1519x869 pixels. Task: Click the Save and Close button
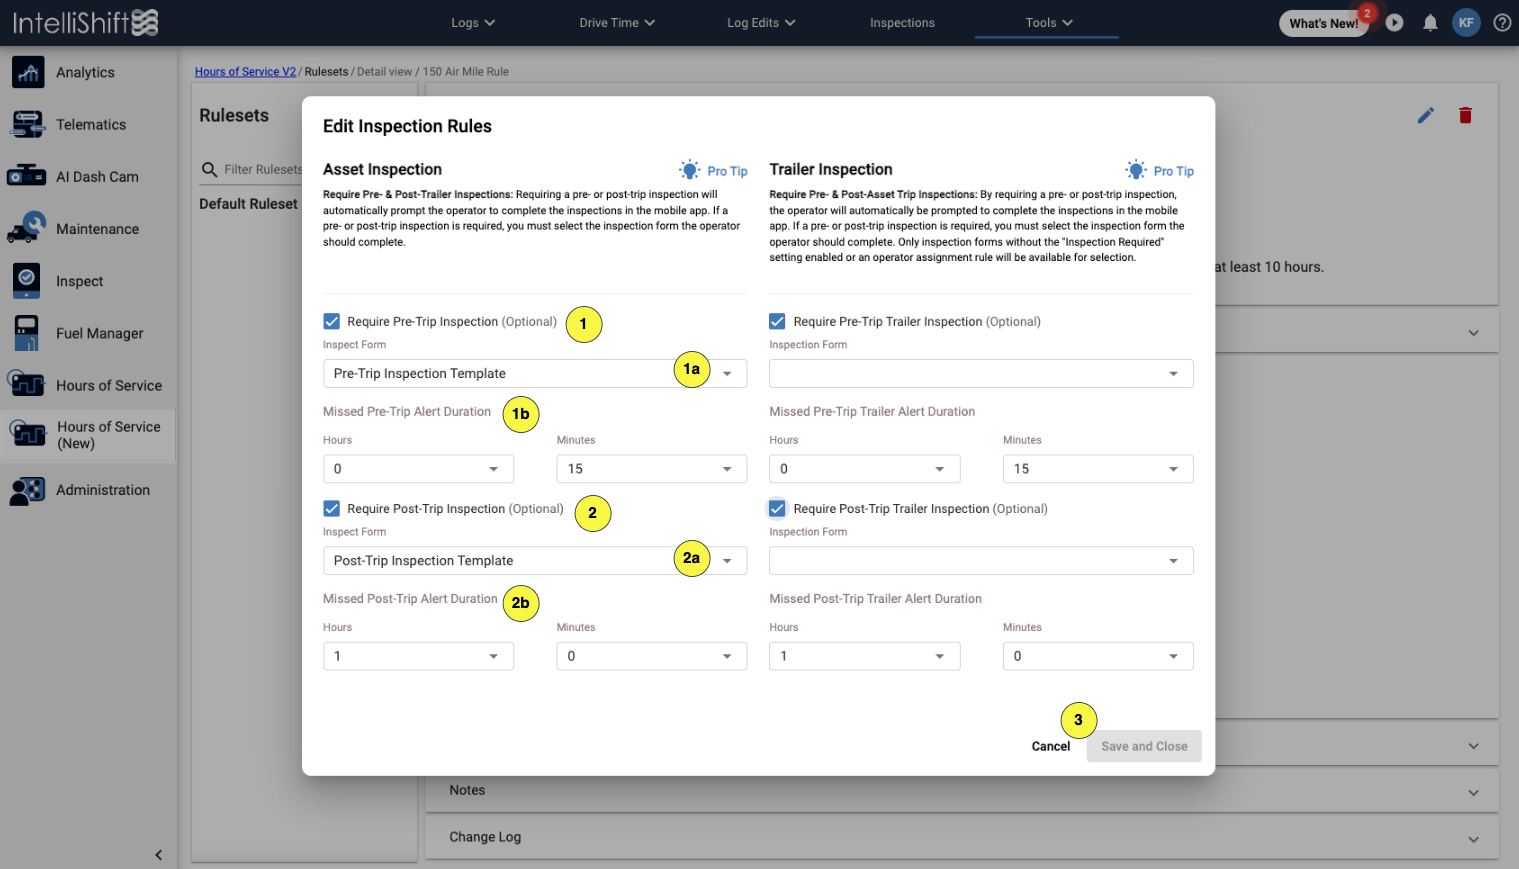coord(1143,746)
